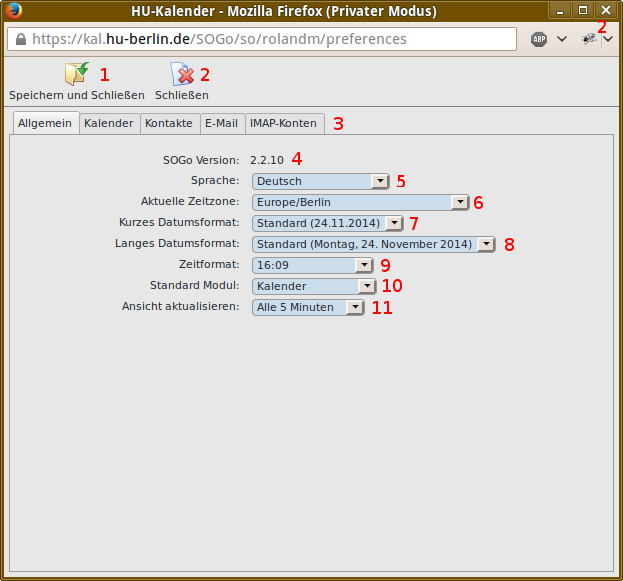Click the Speichern und Schließen icon

point(77,75)
